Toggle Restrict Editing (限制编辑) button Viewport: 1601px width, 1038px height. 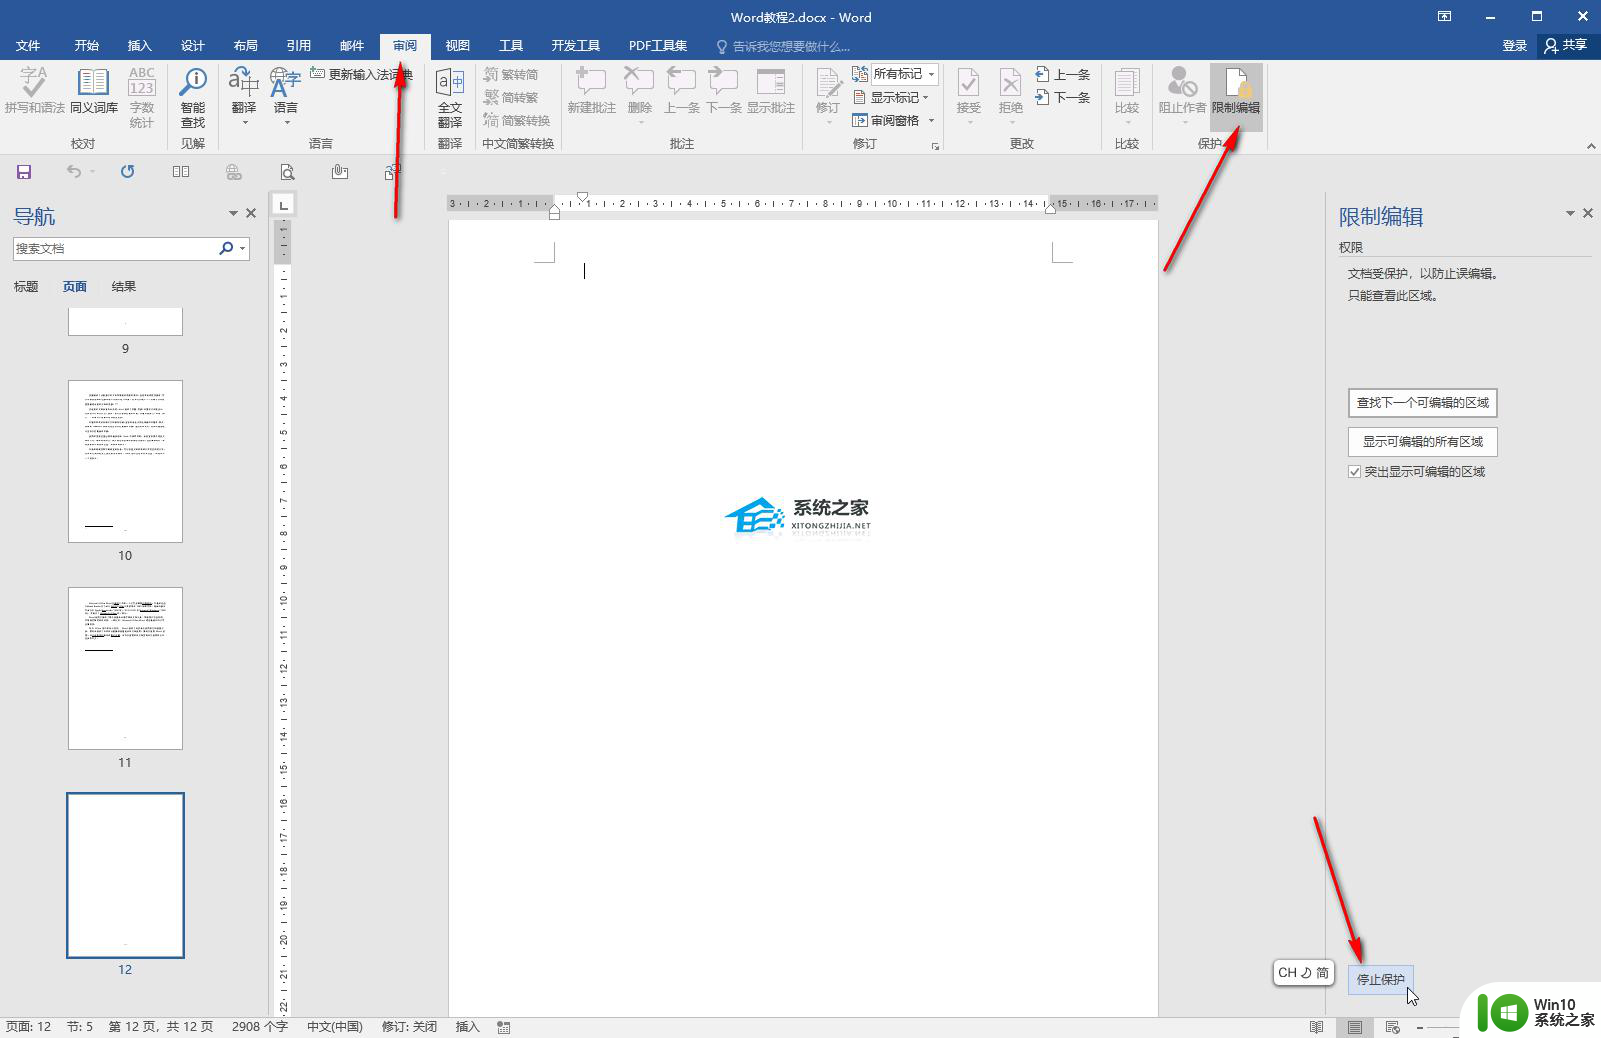(x=1236, y=95)
